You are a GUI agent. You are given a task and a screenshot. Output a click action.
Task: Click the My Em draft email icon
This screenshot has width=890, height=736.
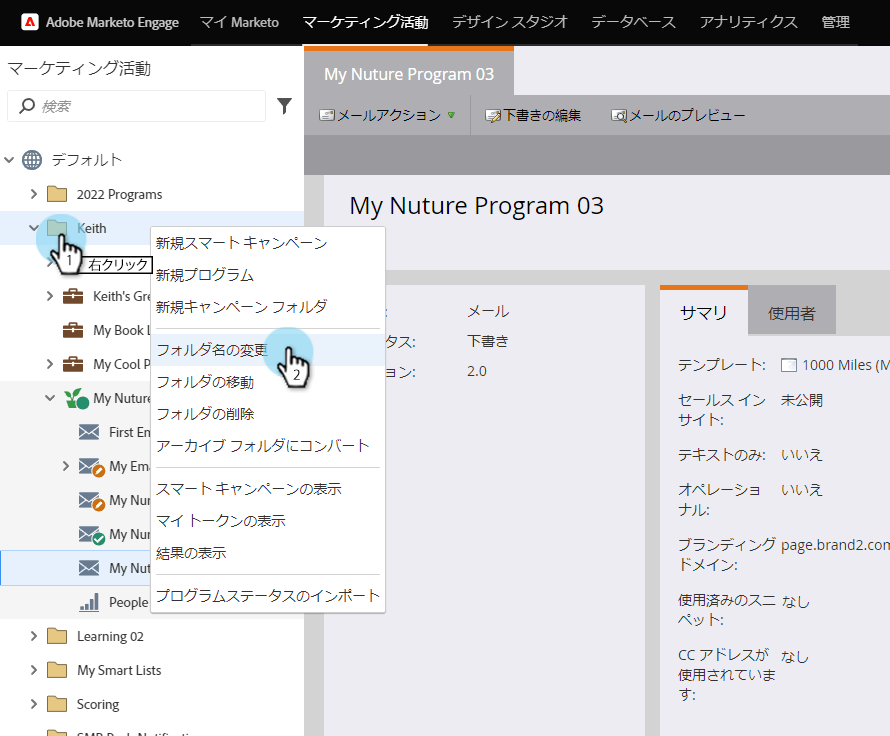click(x=91, y=467)
